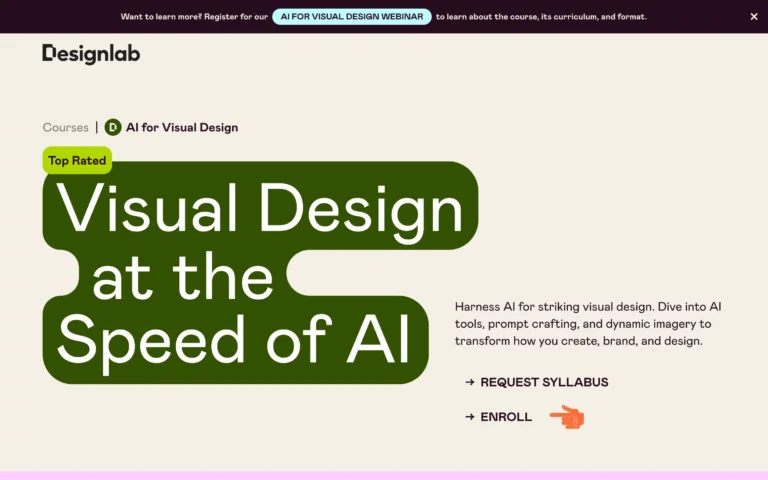Click the orange pointing hand icon
This screenshot has height=480, width=768.
click(568, 417)
